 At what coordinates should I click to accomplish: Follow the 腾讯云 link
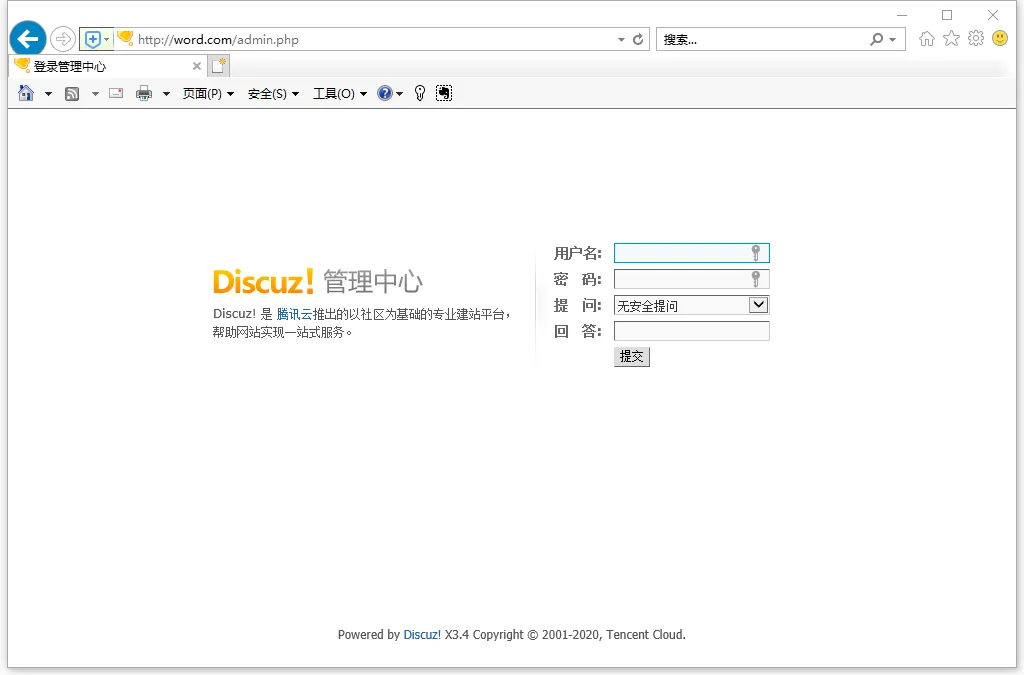point(294,314)
